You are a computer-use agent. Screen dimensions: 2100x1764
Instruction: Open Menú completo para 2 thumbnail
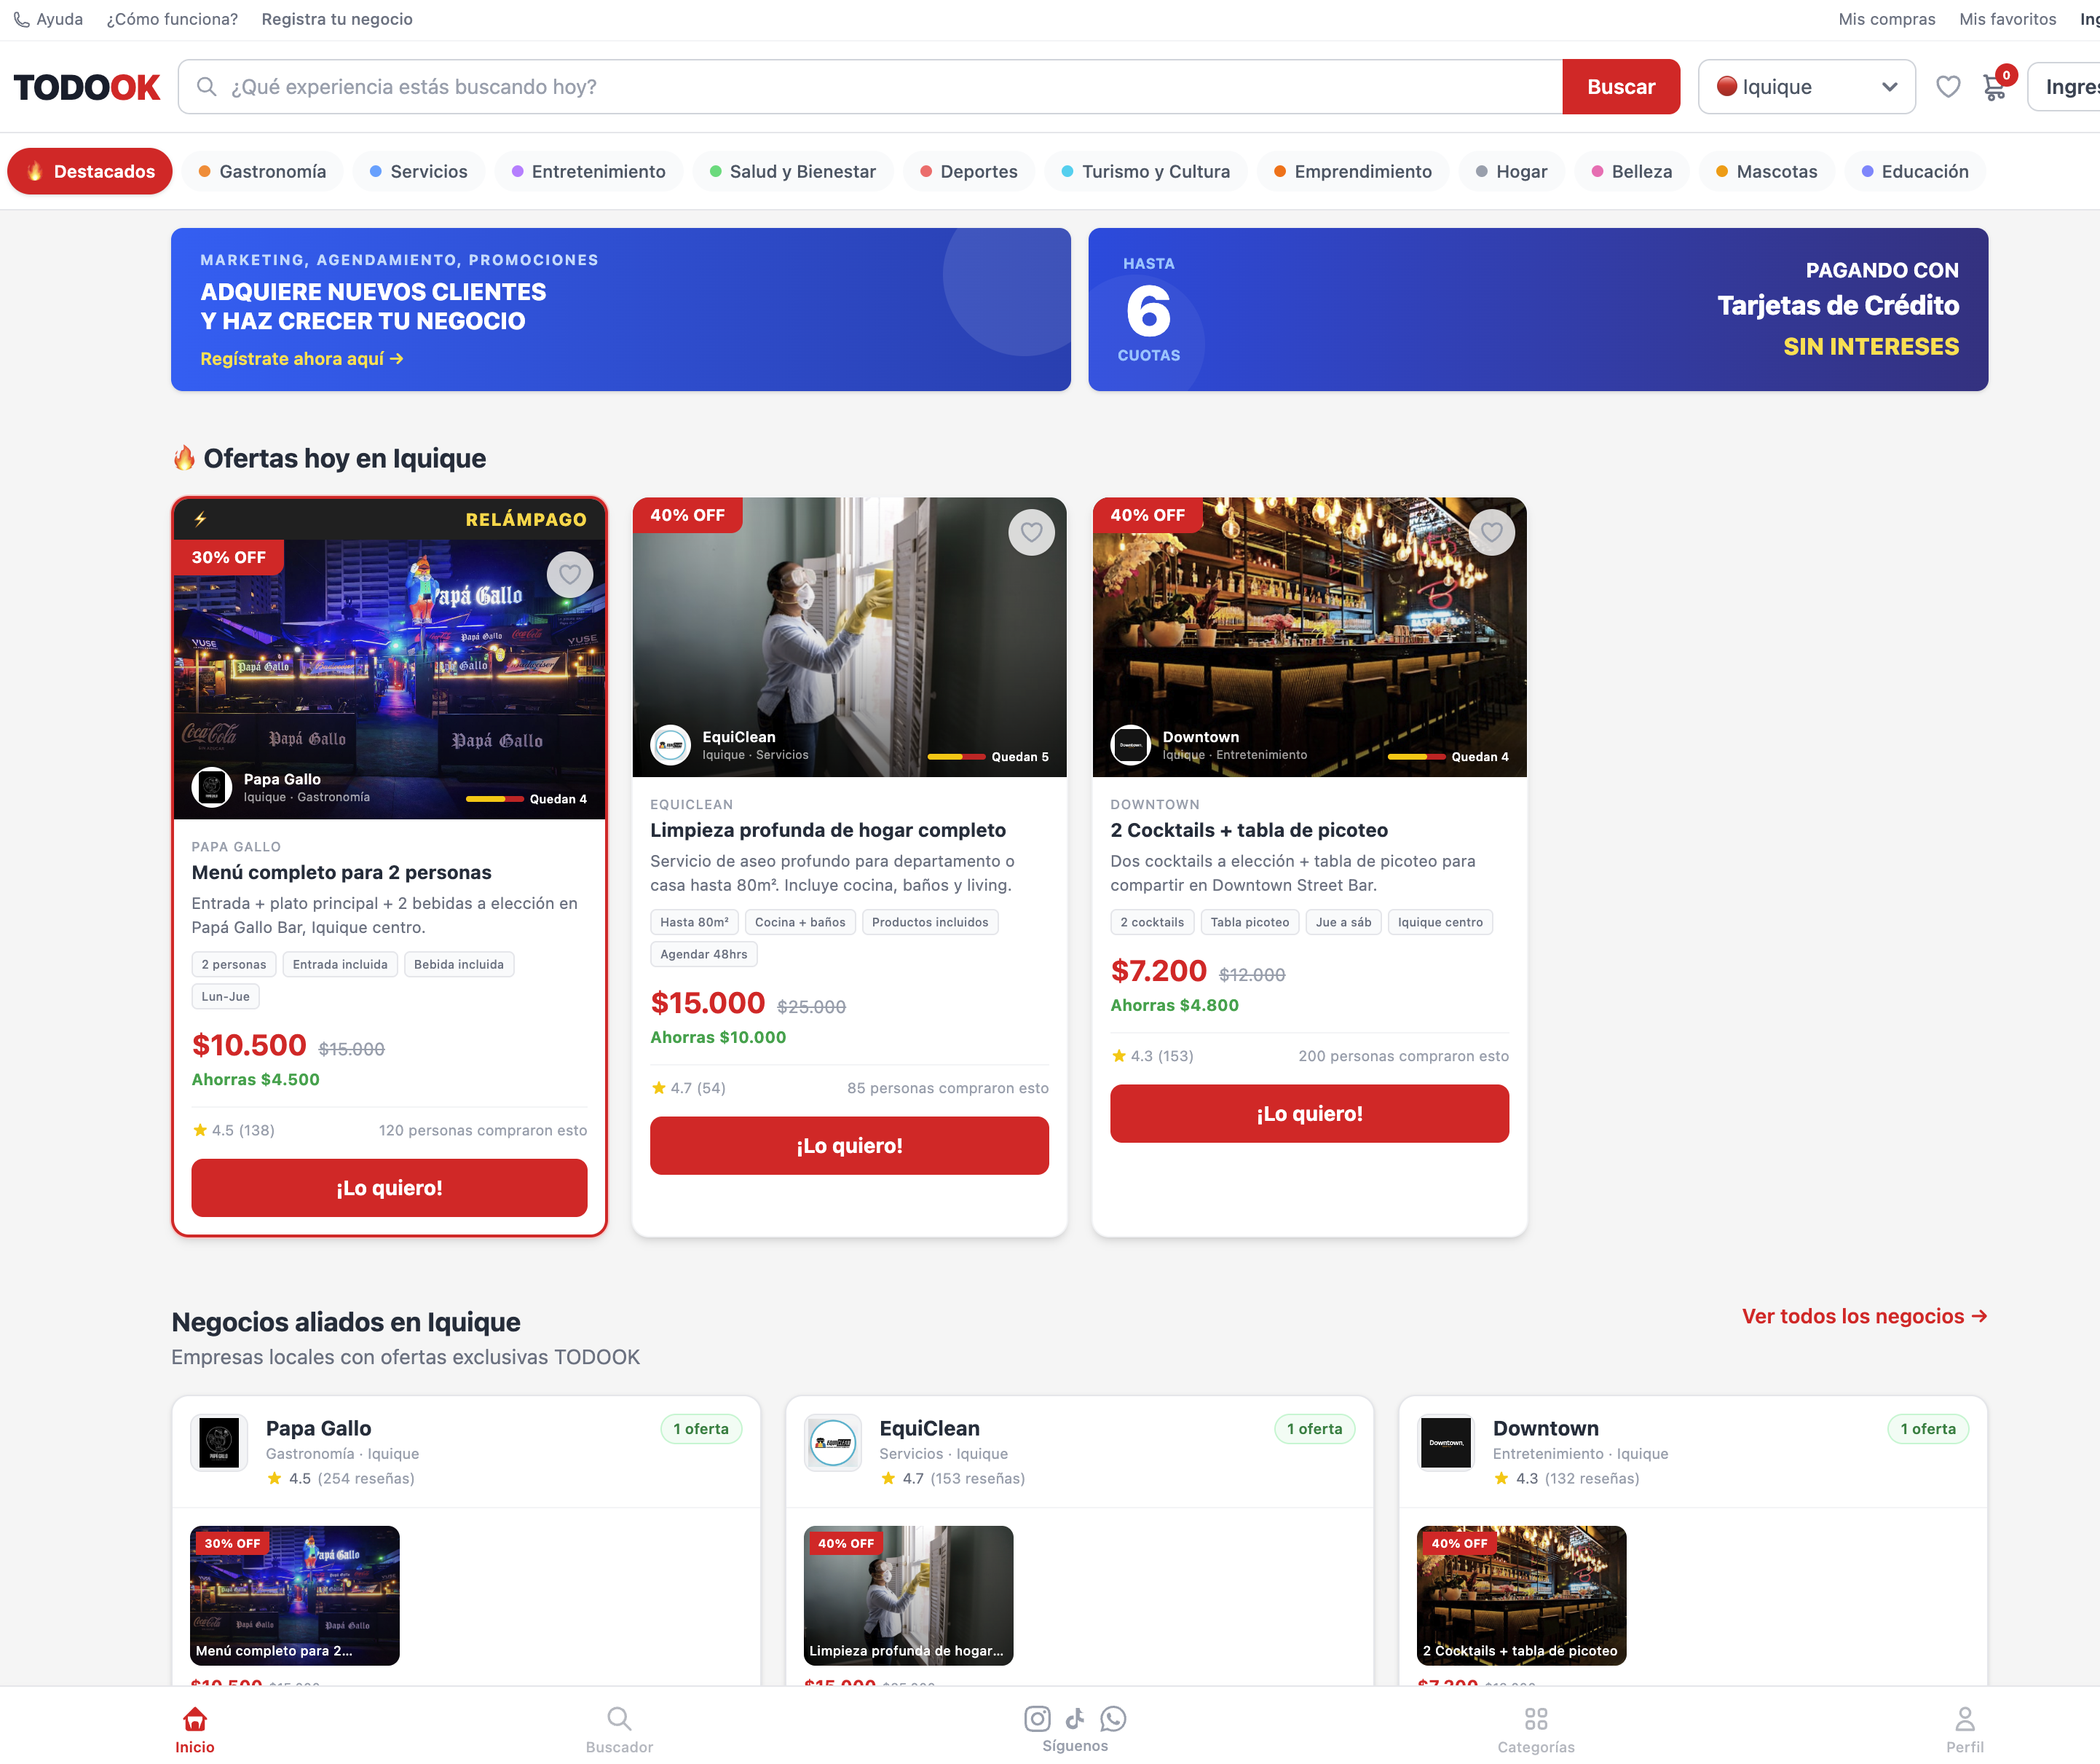(295, 1595)
